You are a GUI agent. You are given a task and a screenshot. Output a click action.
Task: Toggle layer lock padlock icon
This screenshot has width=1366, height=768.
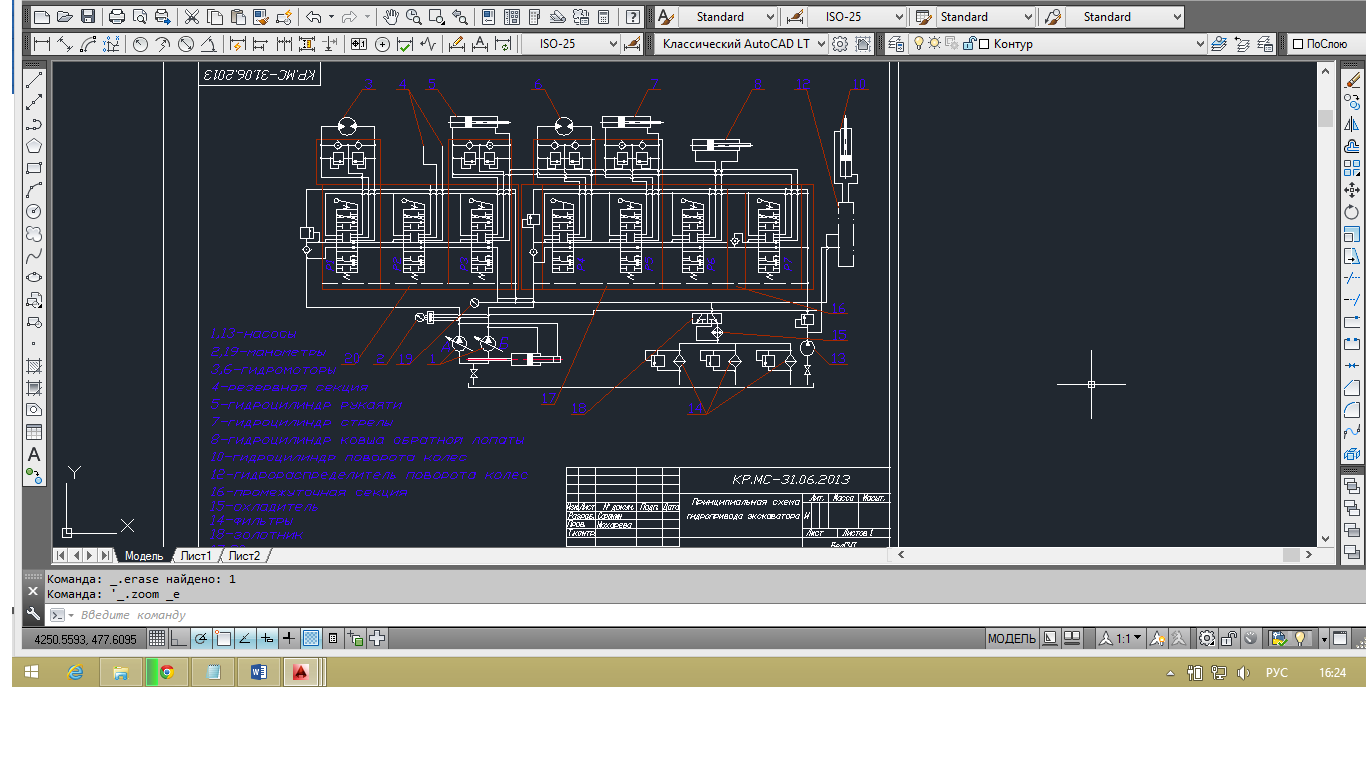[968, 44]
